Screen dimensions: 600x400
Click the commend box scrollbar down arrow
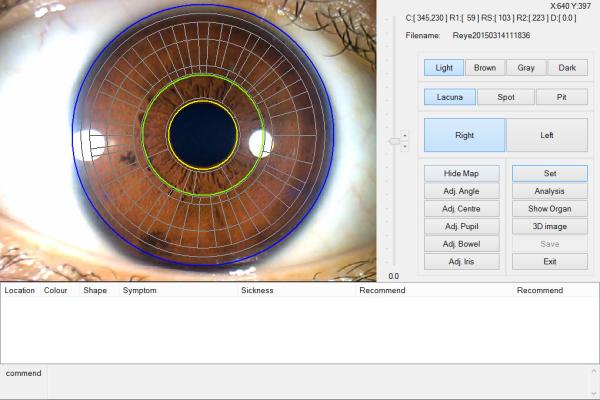(x=594, y=394)
